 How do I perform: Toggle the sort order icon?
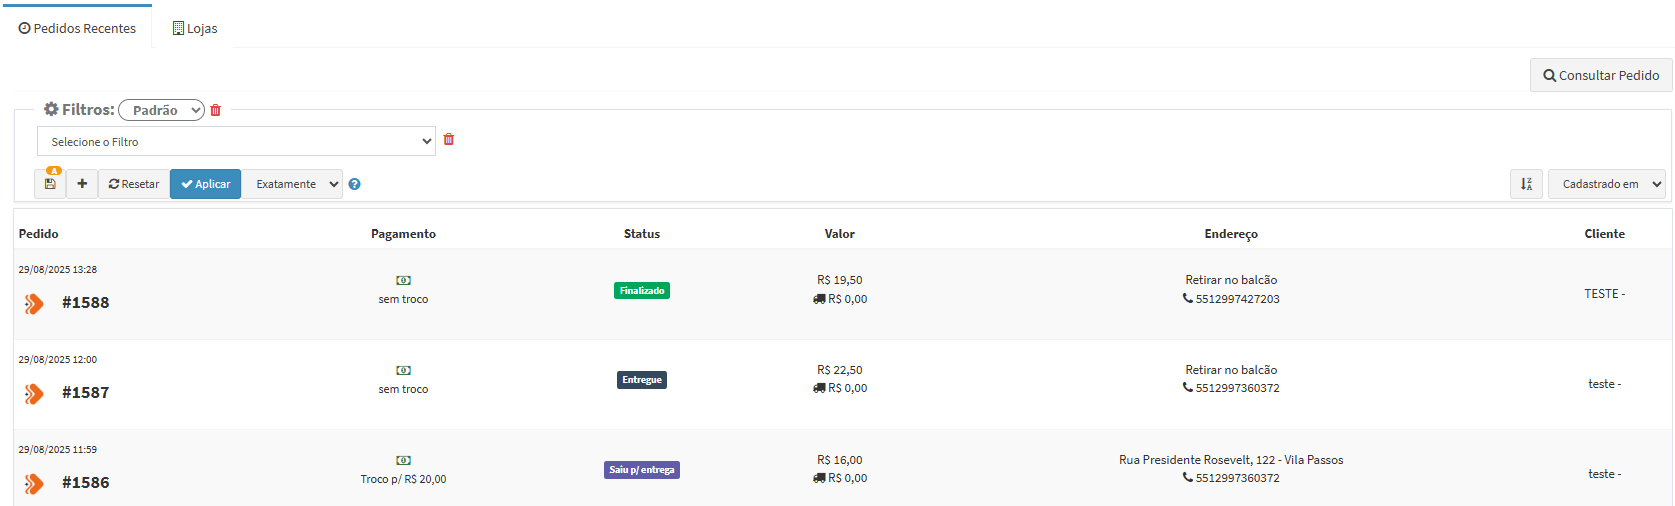click(1526, 184)
